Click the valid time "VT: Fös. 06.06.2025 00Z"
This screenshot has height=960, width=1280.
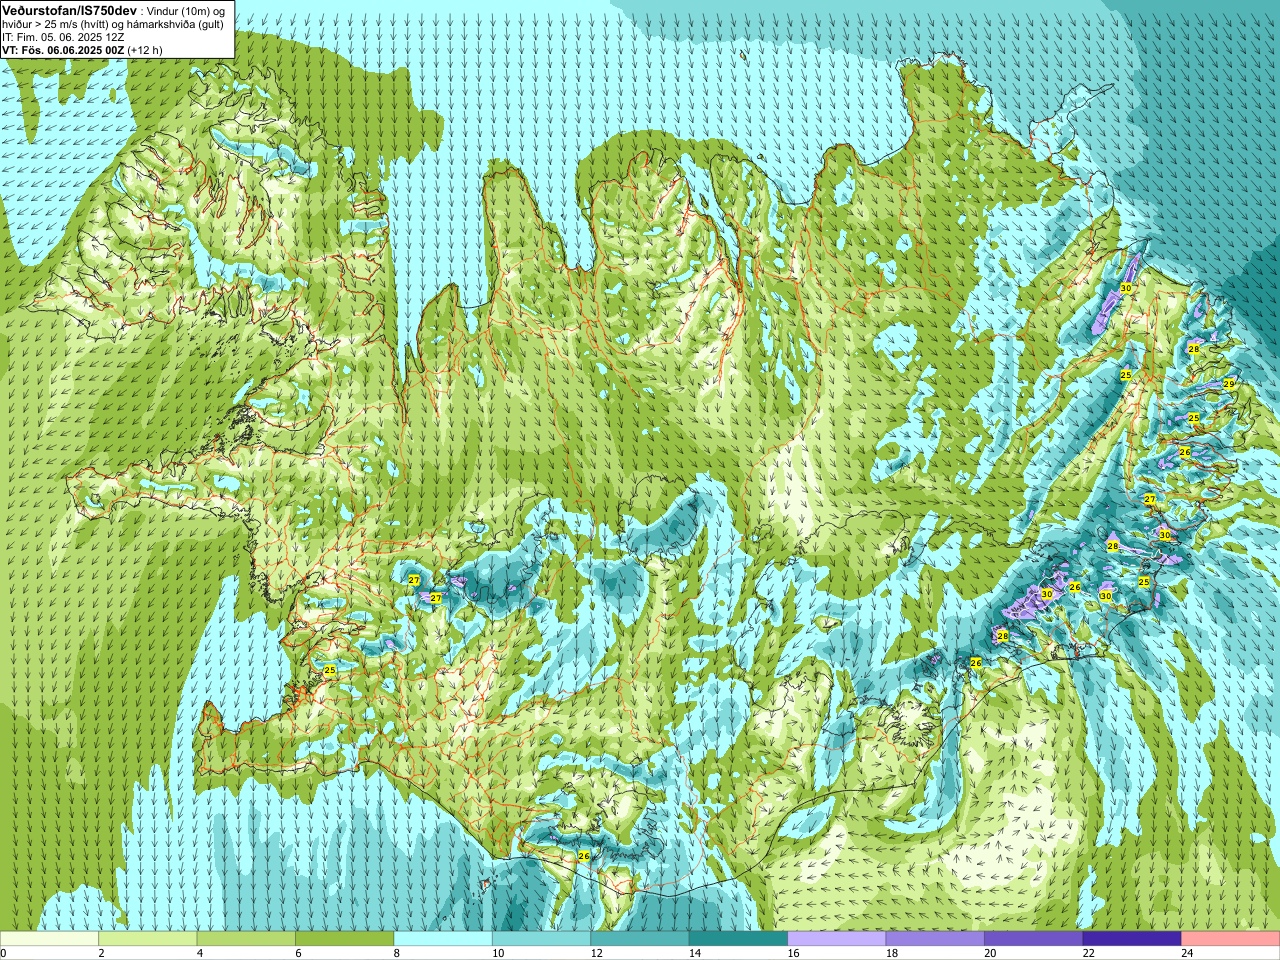(63, 49)
